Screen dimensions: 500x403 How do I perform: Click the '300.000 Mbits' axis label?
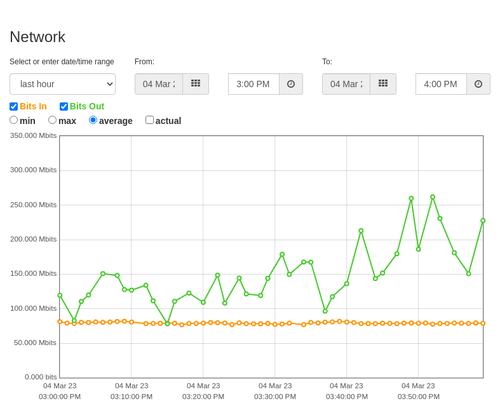(x=33, y=170)
